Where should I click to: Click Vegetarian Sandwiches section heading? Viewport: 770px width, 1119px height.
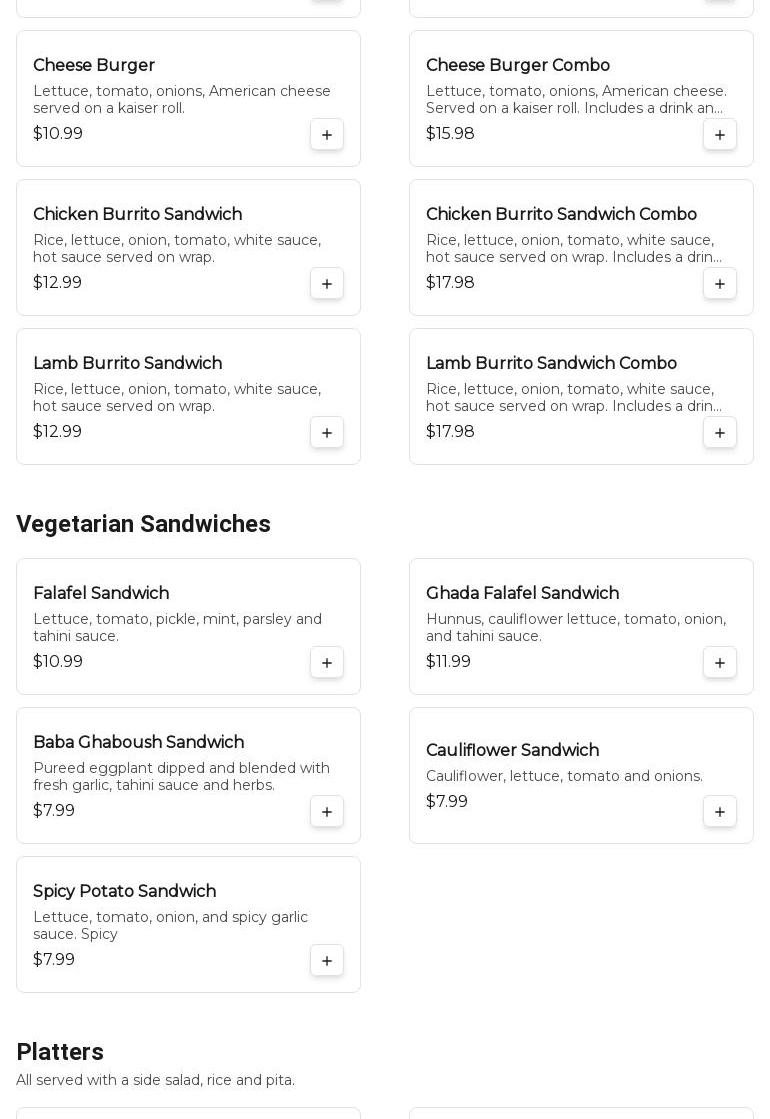pyautogui.click(x=143, y=524)
